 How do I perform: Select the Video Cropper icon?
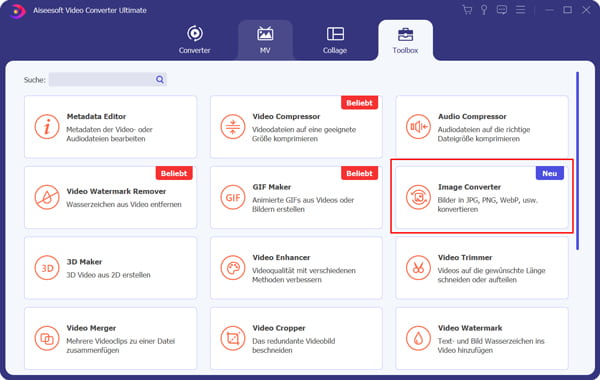pos(233,339)
